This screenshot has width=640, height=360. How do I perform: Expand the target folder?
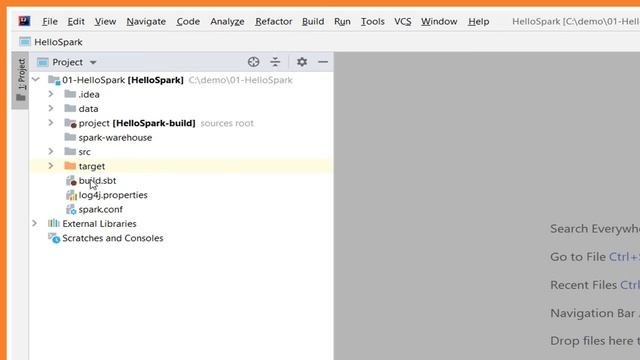51,166
